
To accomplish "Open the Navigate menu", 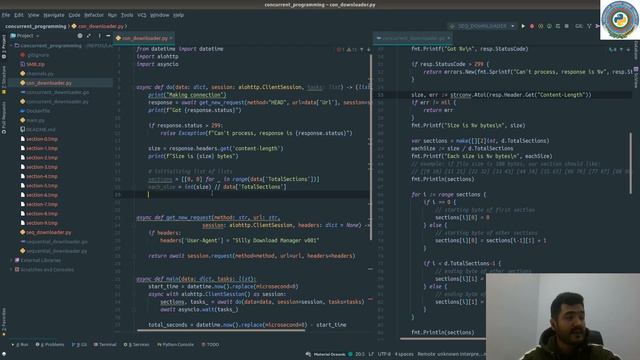I will click(x=54, y=15).
